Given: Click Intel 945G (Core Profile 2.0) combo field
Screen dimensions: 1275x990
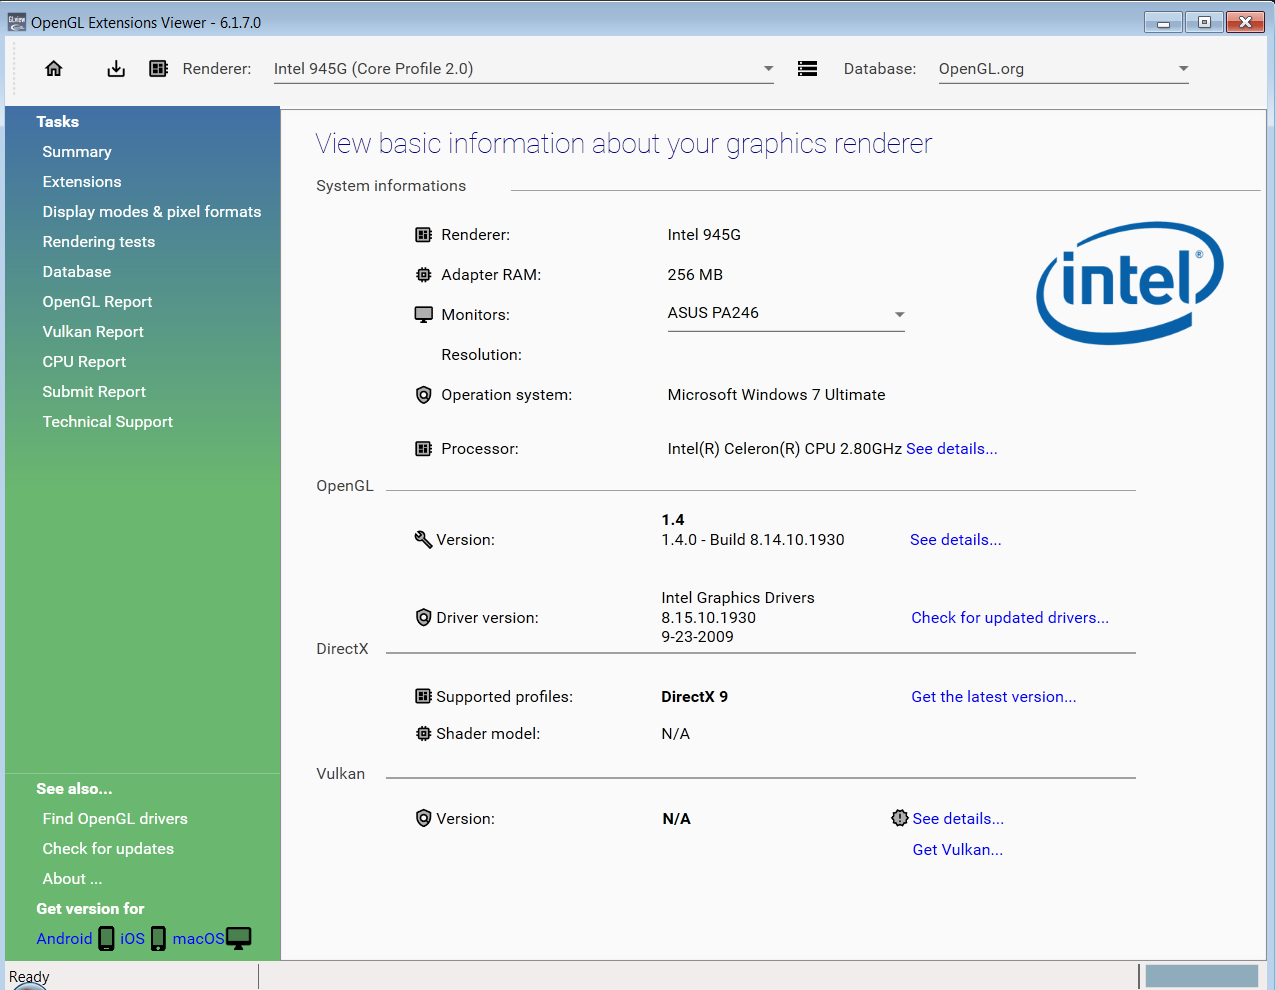Looking at the screenshot, I should 524,69.
